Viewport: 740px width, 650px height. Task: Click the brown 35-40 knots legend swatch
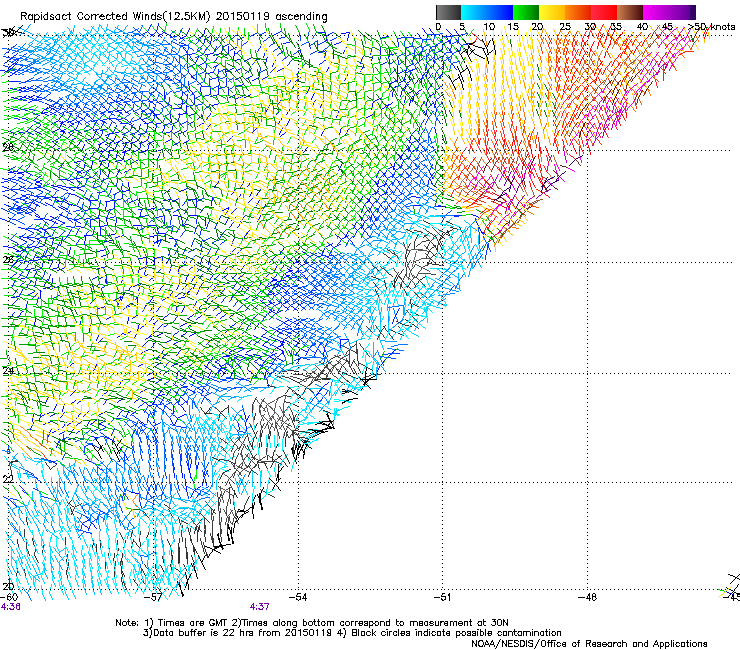[630, 12]
